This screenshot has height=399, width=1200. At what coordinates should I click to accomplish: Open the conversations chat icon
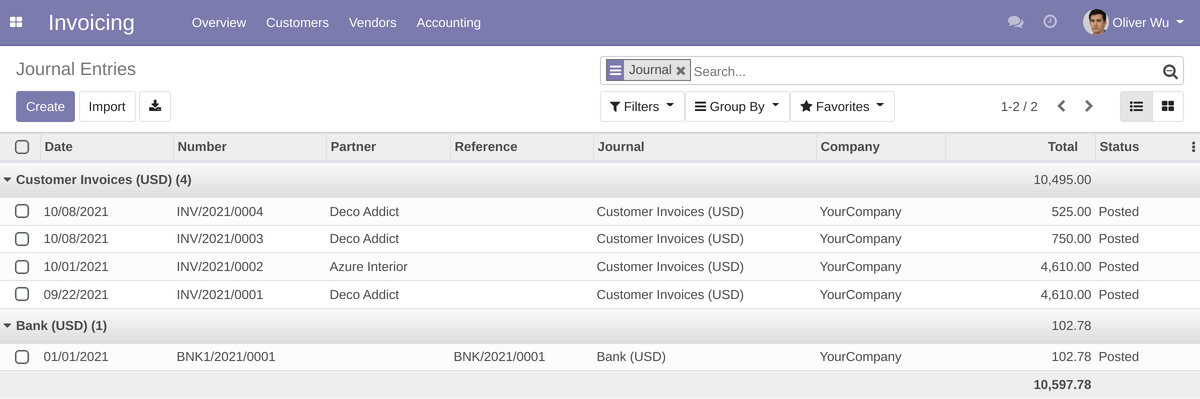coord(1015,22)
